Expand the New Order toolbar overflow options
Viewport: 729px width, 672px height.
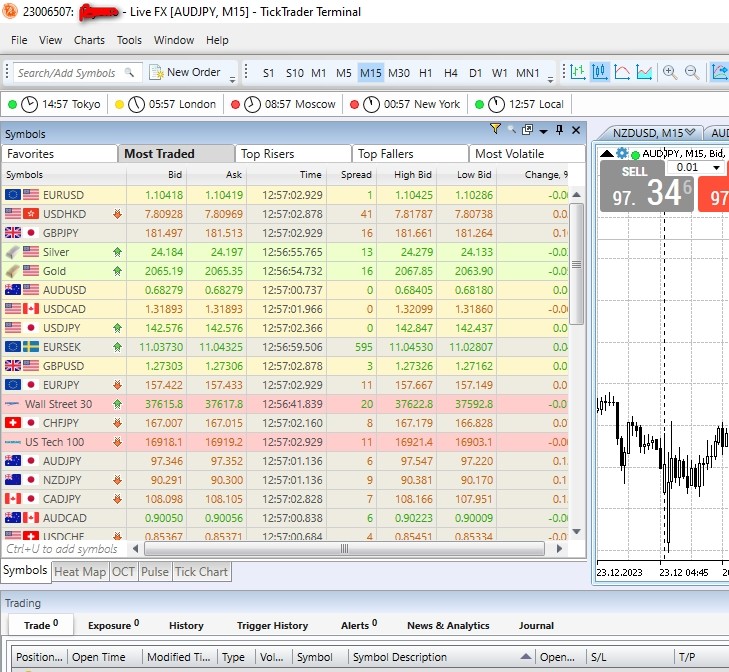point(232,80)
